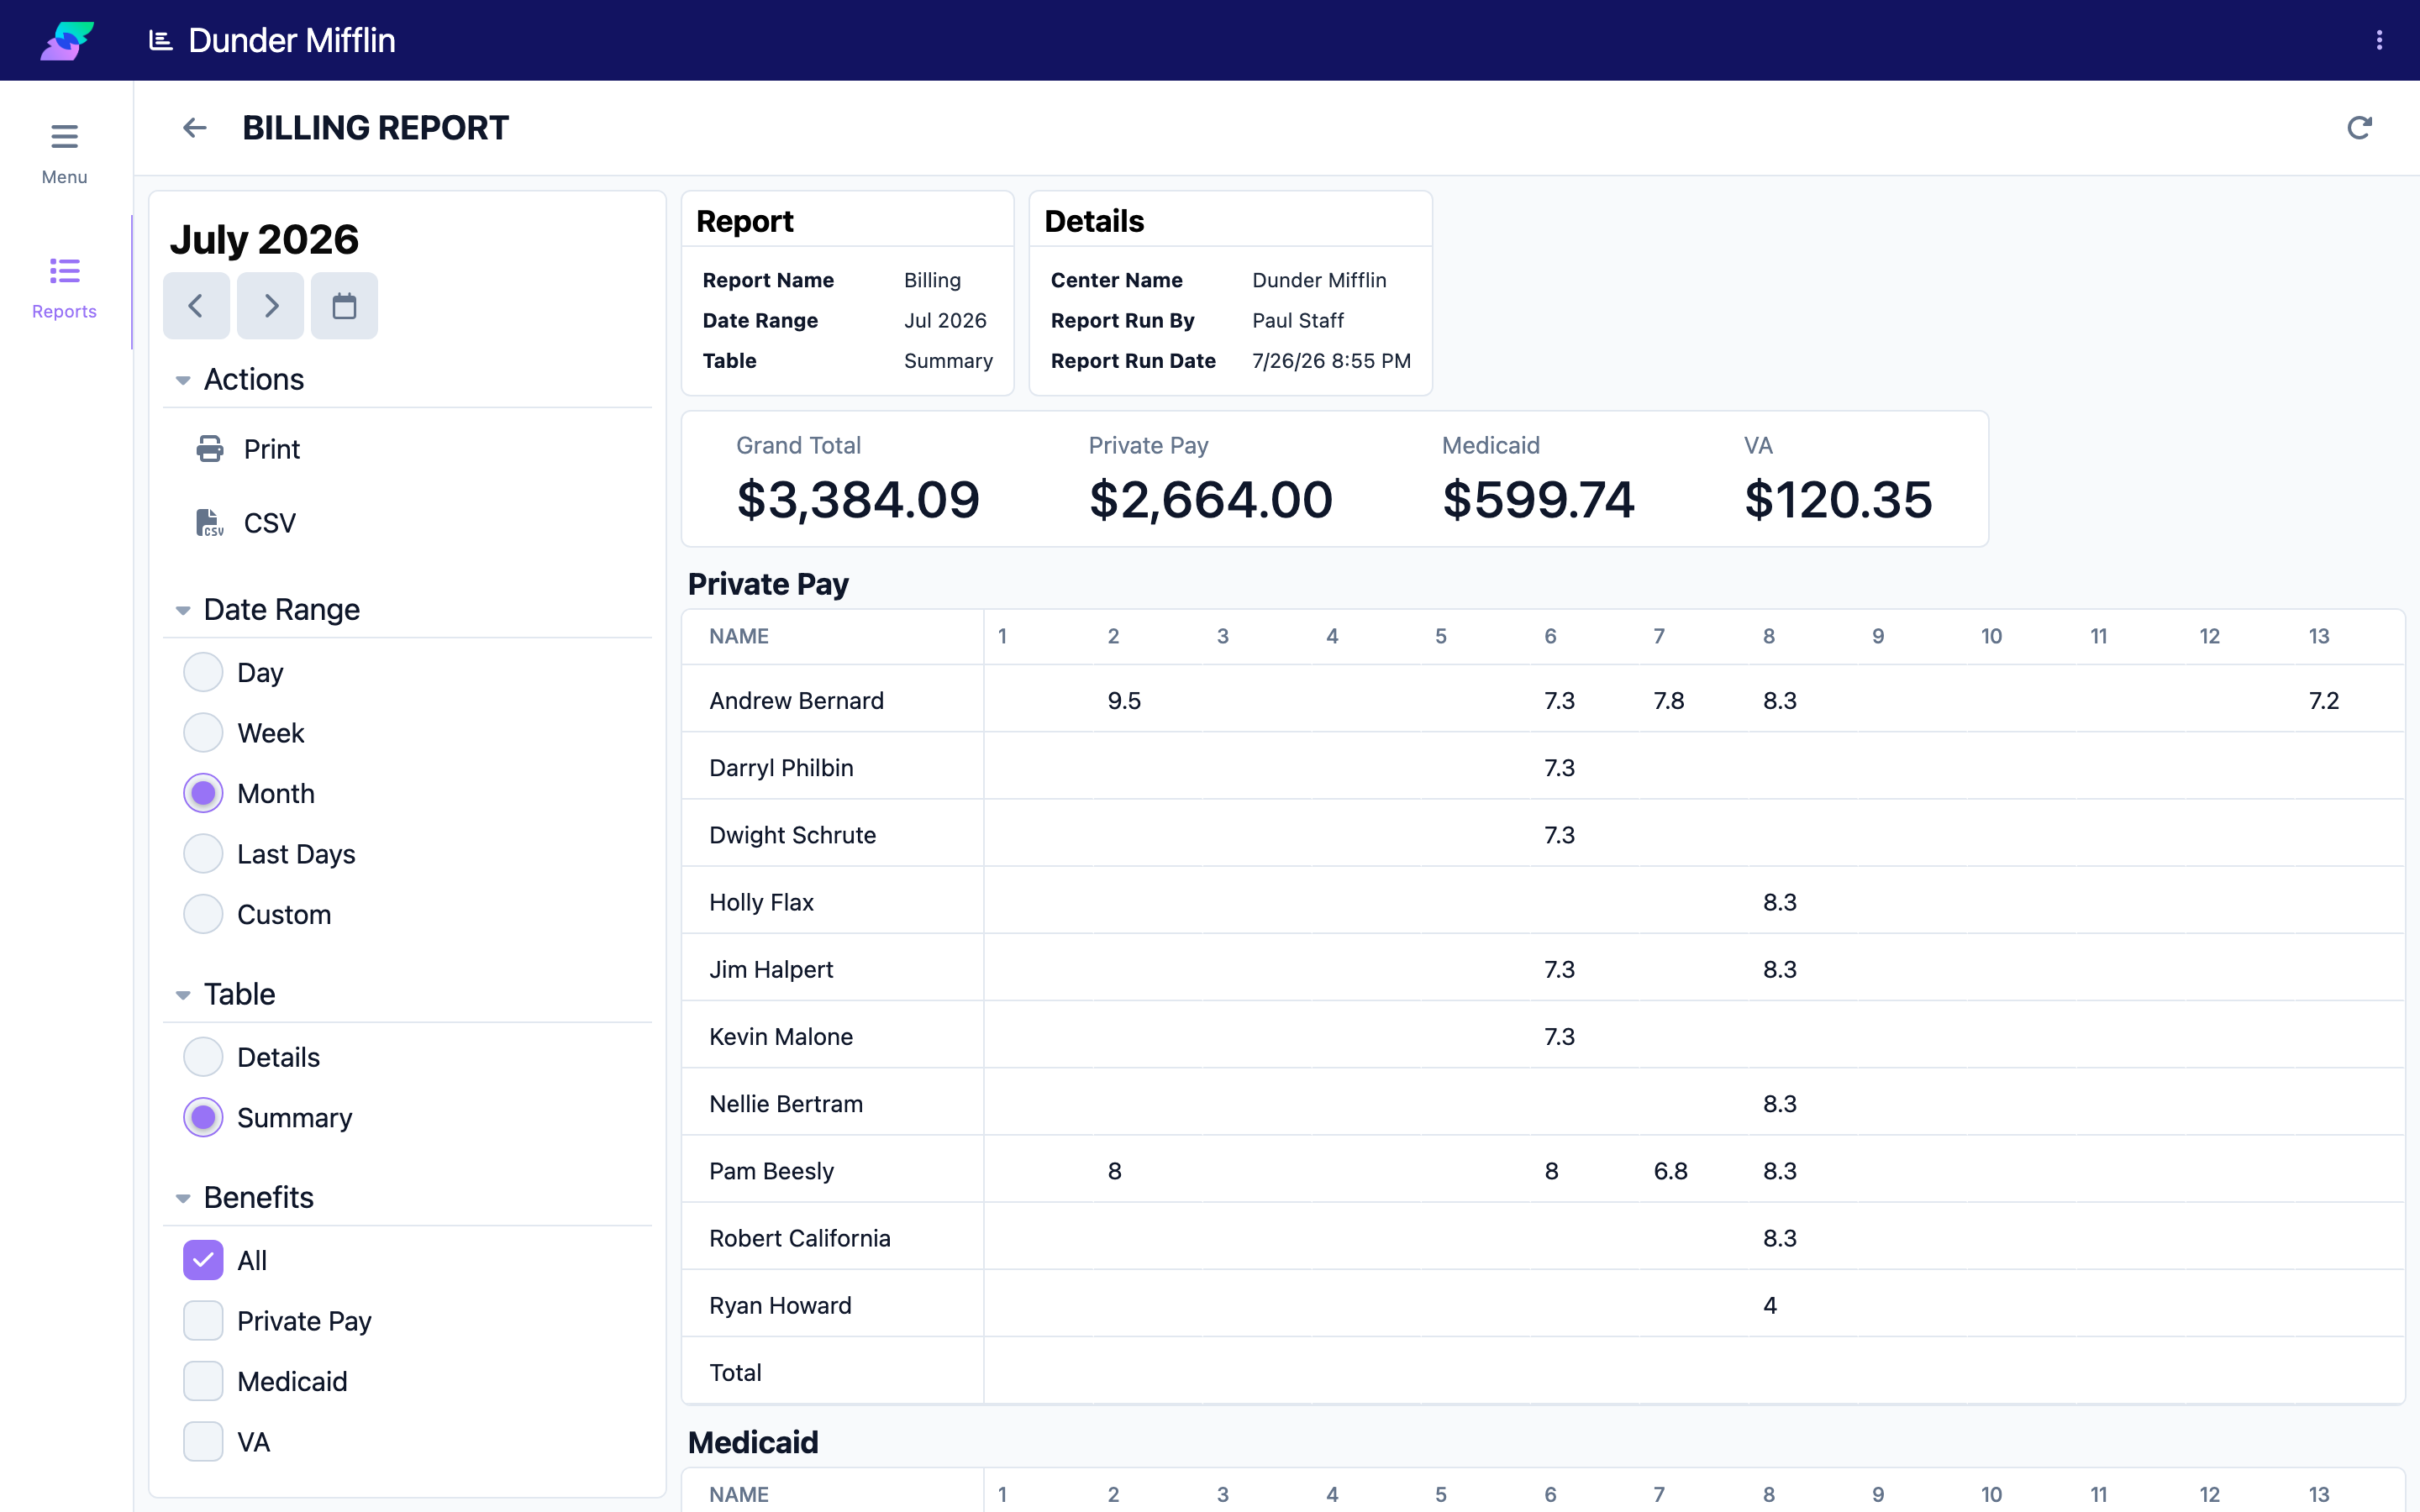Select the Week date range
The height and width of the screenshot is (1512, 2420).
(x=203, y=733)
